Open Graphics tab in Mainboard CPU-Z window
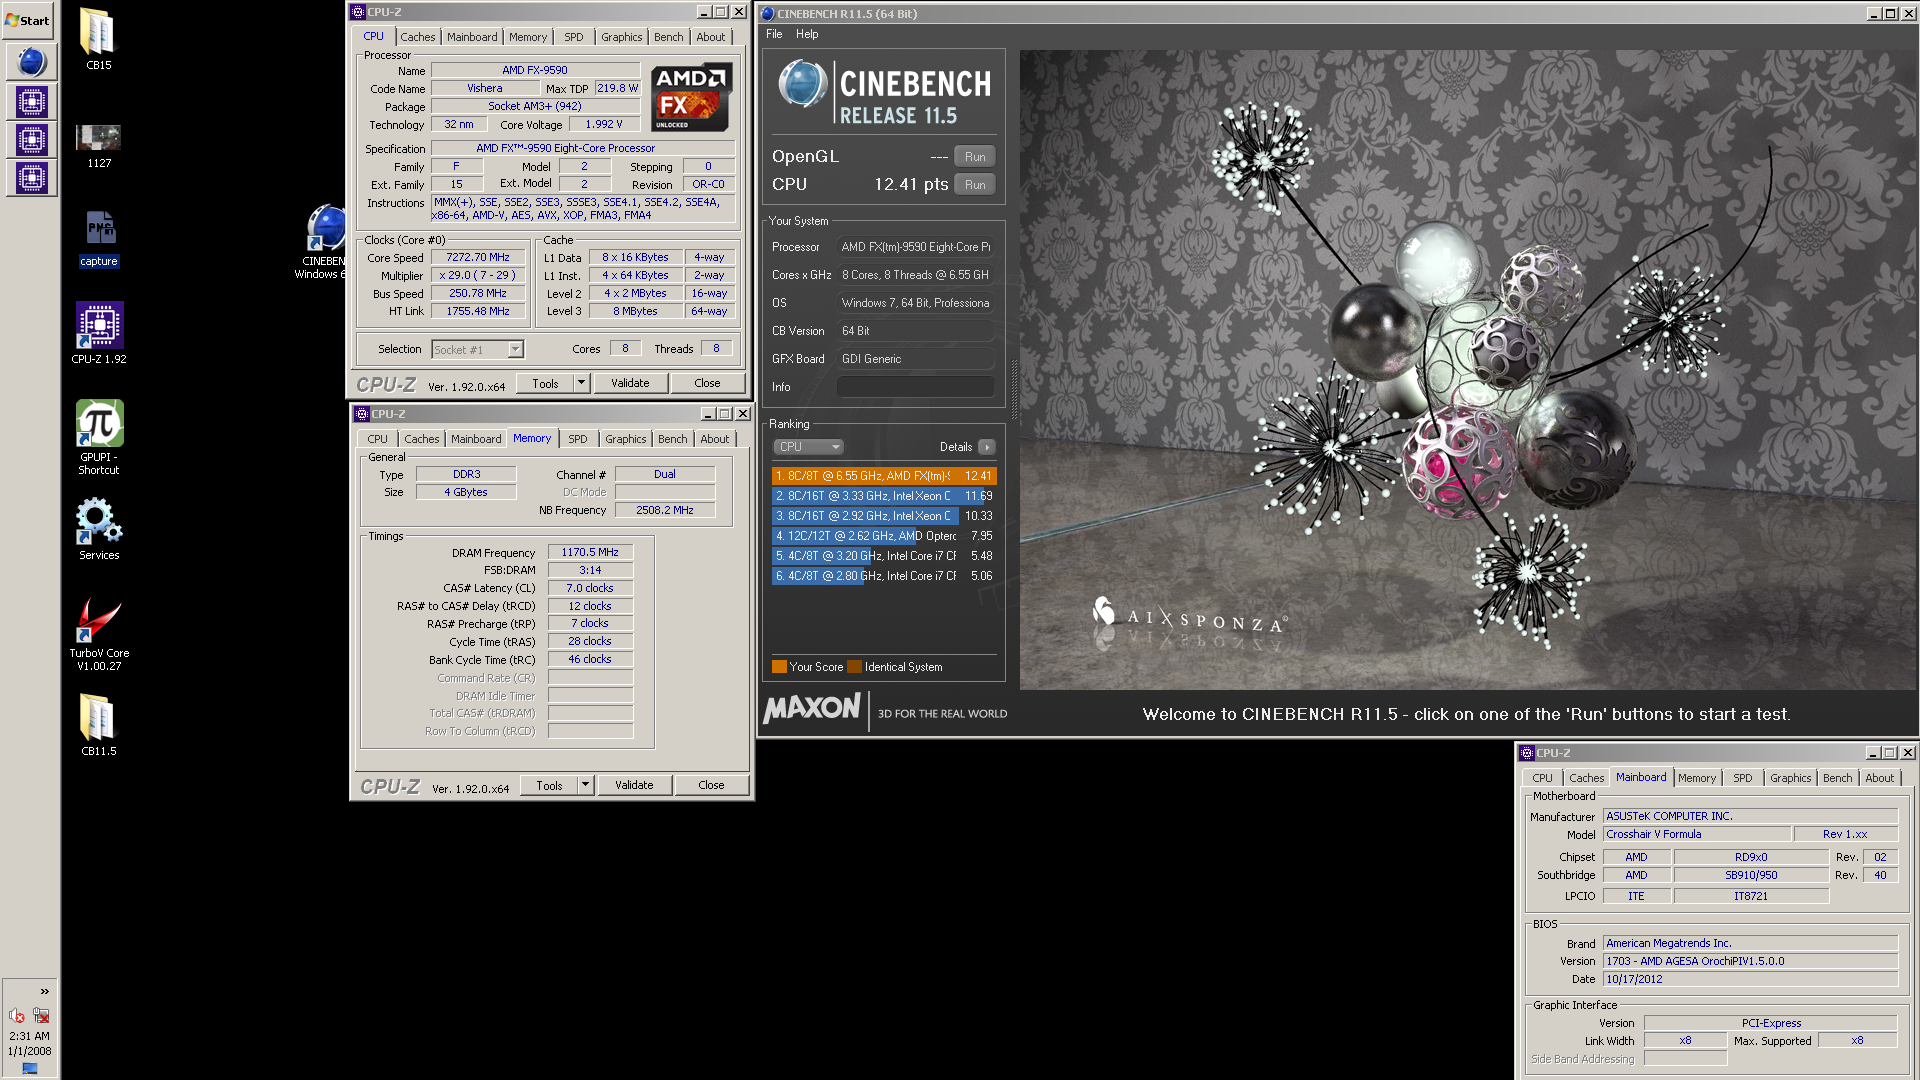This screenshot has height=1080, width=1920. tap(1790, 778)
